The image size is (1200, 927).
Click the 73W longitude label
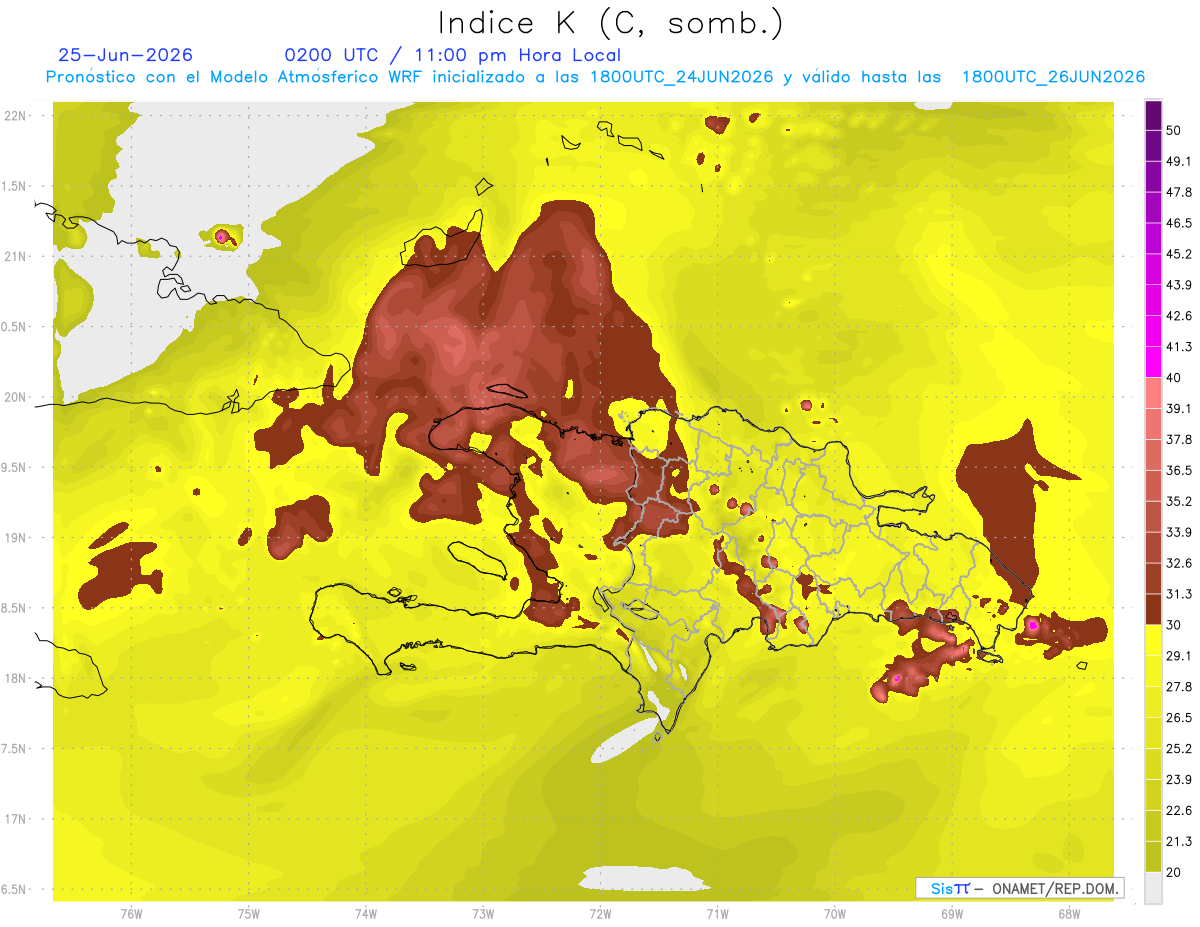click(483, 913)
